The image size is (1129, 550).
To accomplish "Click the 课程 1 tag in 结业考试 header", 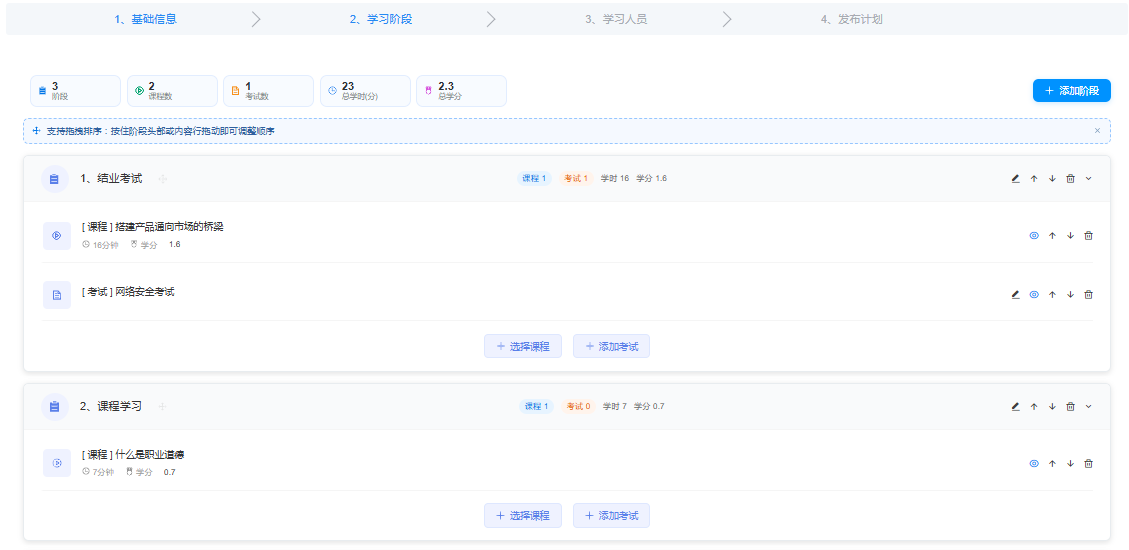I will (534, 179).
